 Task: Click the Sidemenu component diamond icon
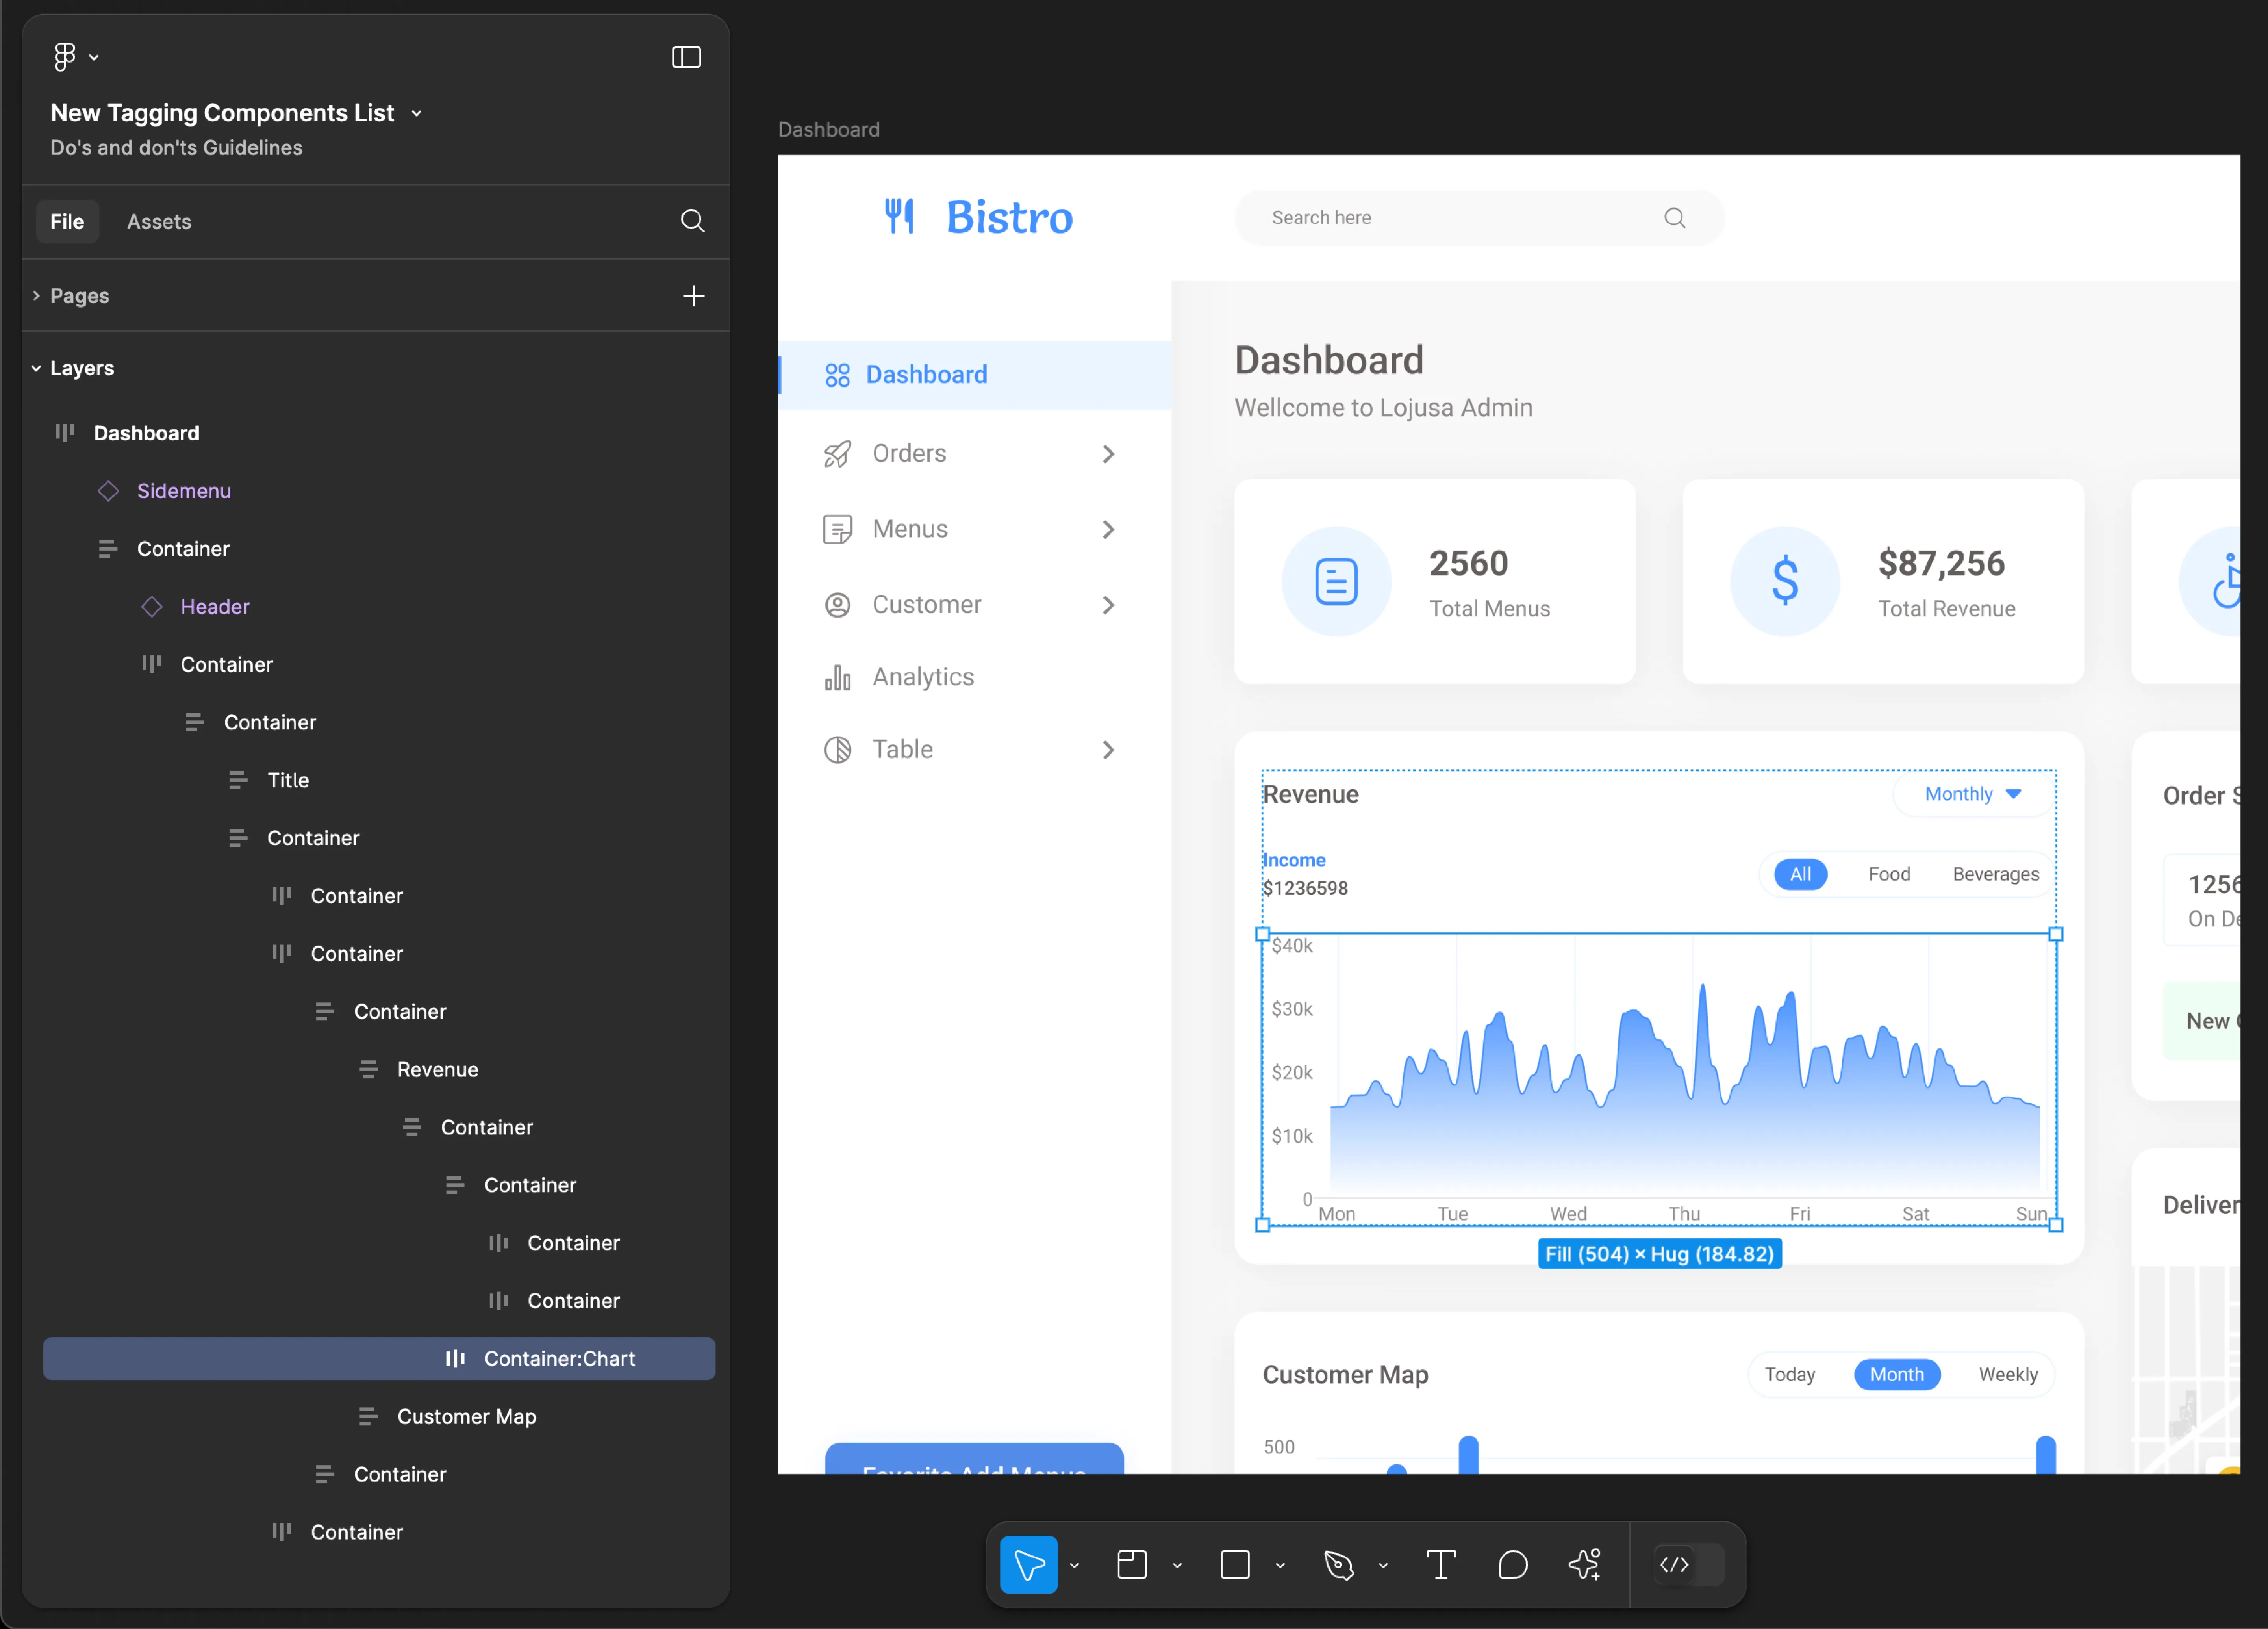(x=108, y=491)
